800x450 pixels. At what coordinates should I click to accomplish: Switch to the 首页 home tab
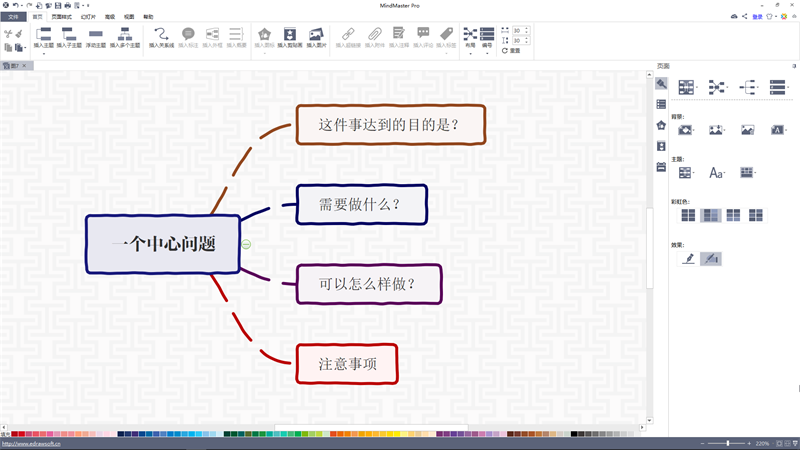(38, 17)
